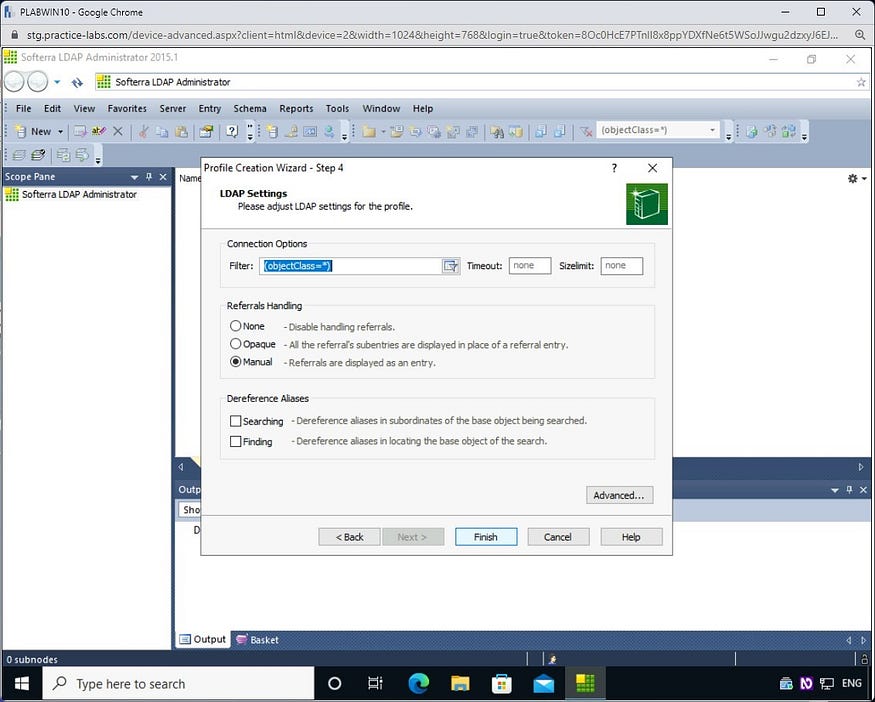Click the Windows Start button
Screen dimensions: 875x702
[x=22, y=684]
